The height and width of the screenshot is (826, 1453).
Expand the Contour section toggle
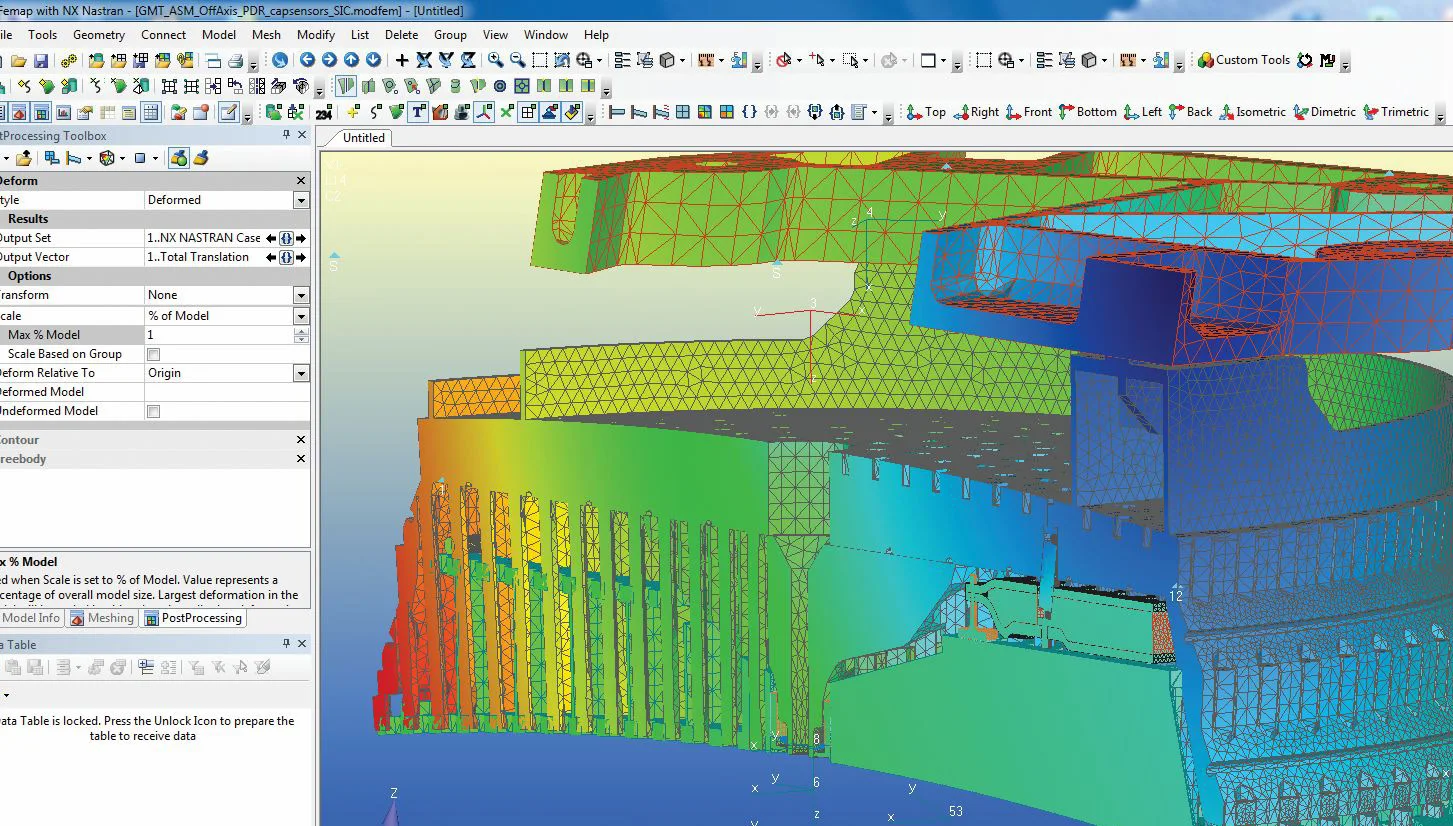(301, 440)
